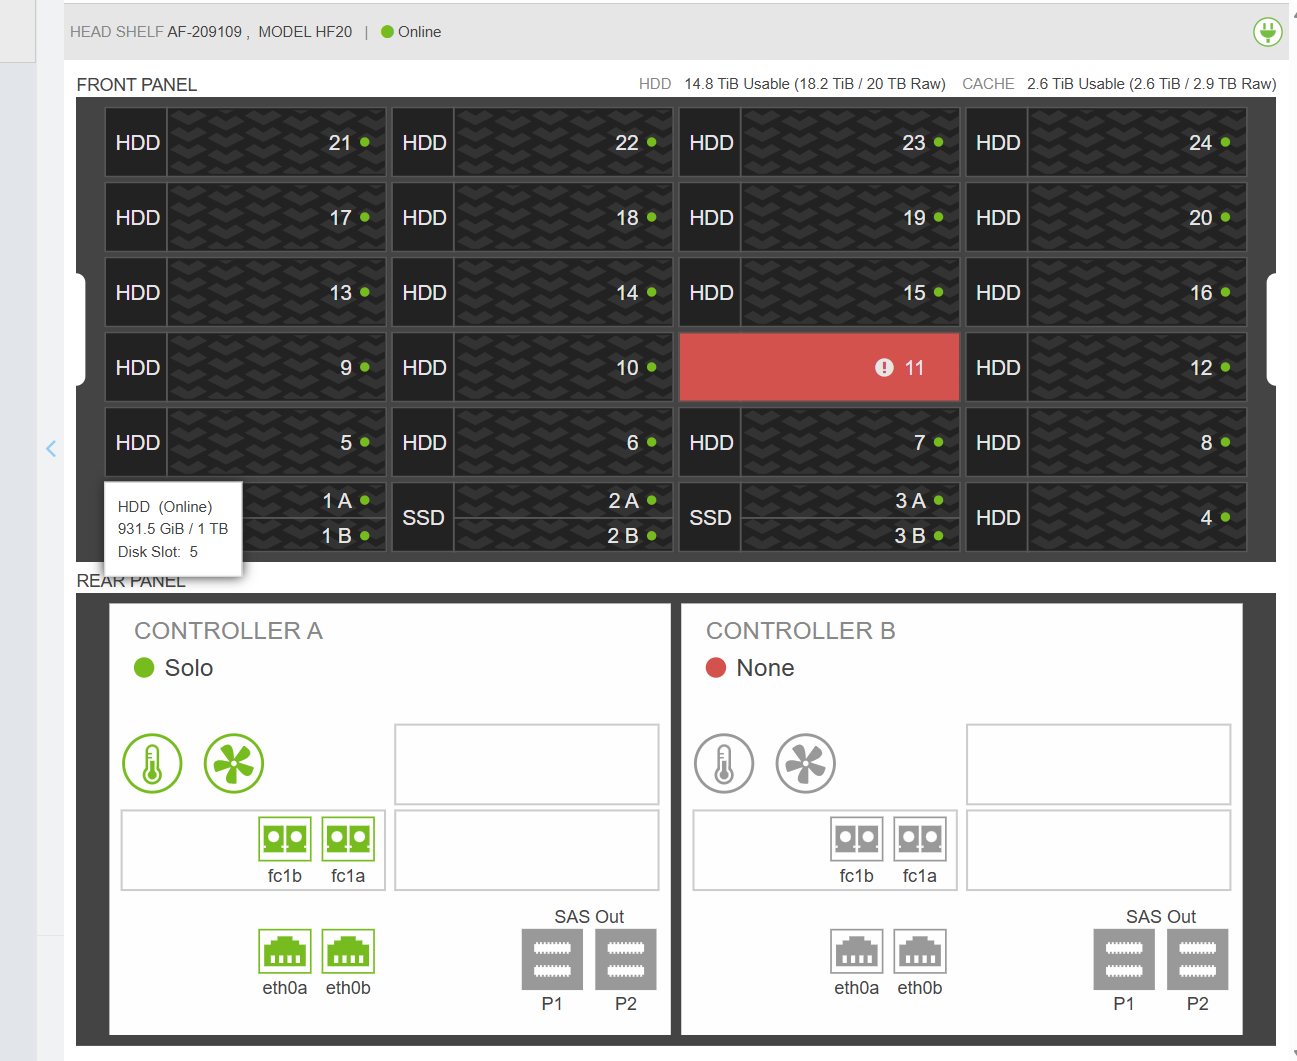
Task: Click Controller A SAS Out P1 port
Action: coord(552,959)
